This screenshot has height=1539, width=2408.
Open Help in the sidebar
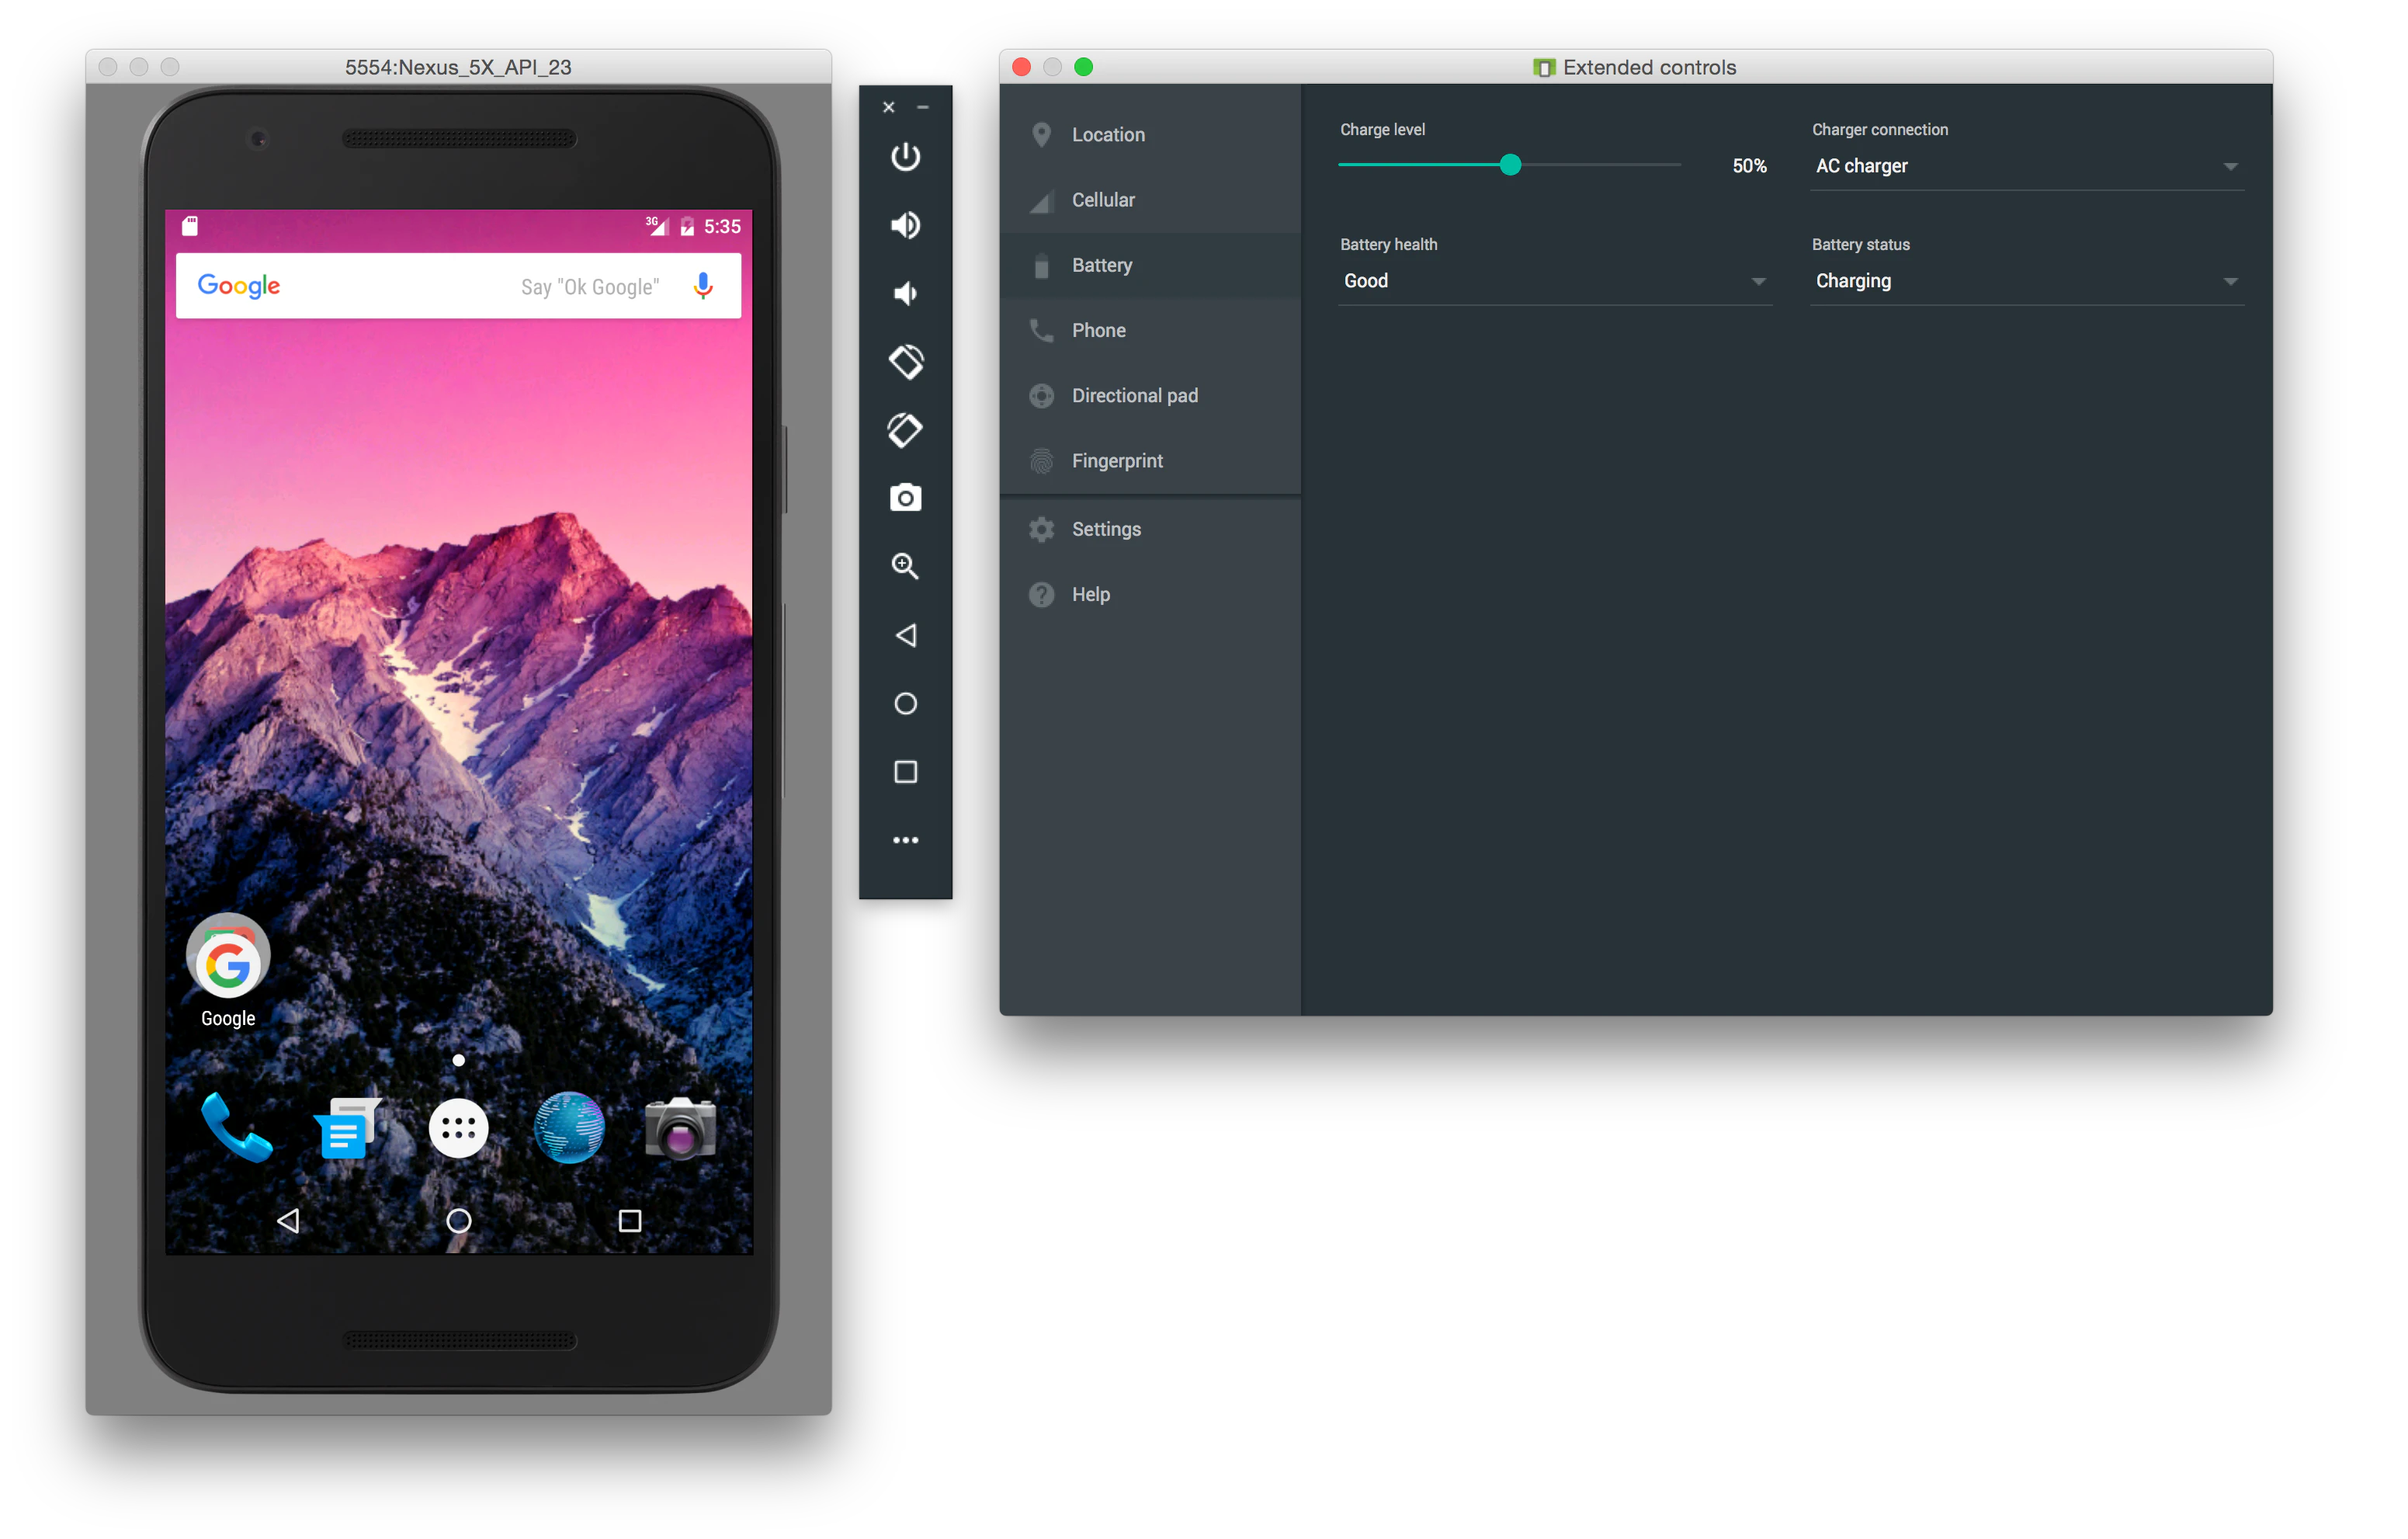pos(1090,594)
